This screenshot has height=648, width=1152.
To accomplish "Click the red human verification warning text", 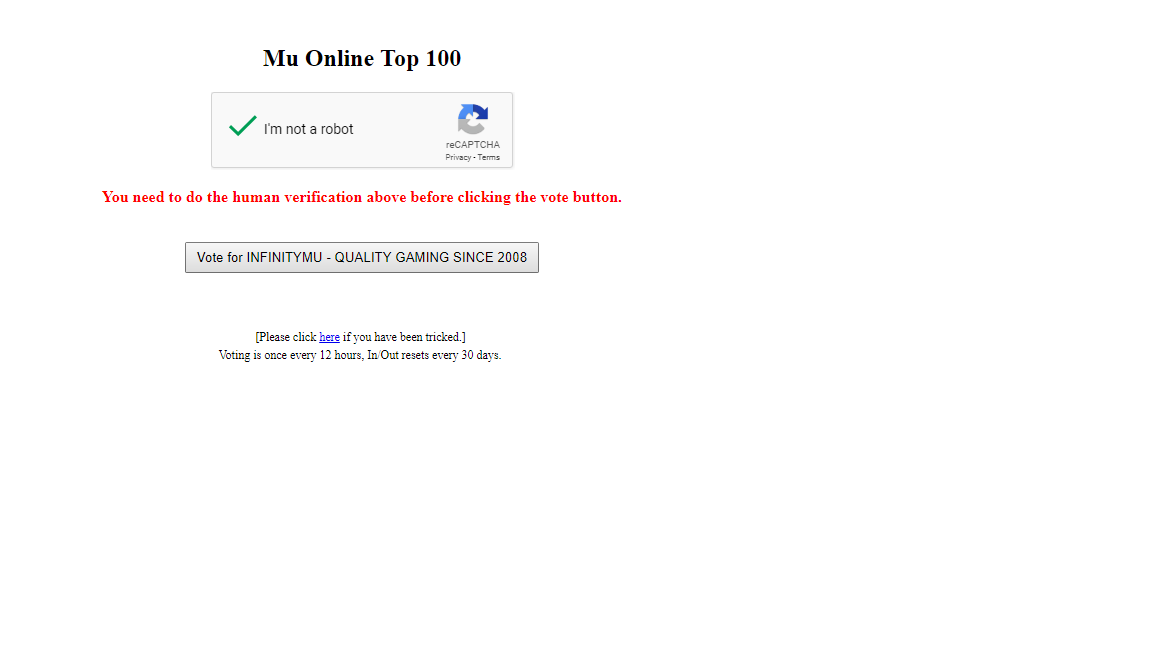I will coord(361,197).
